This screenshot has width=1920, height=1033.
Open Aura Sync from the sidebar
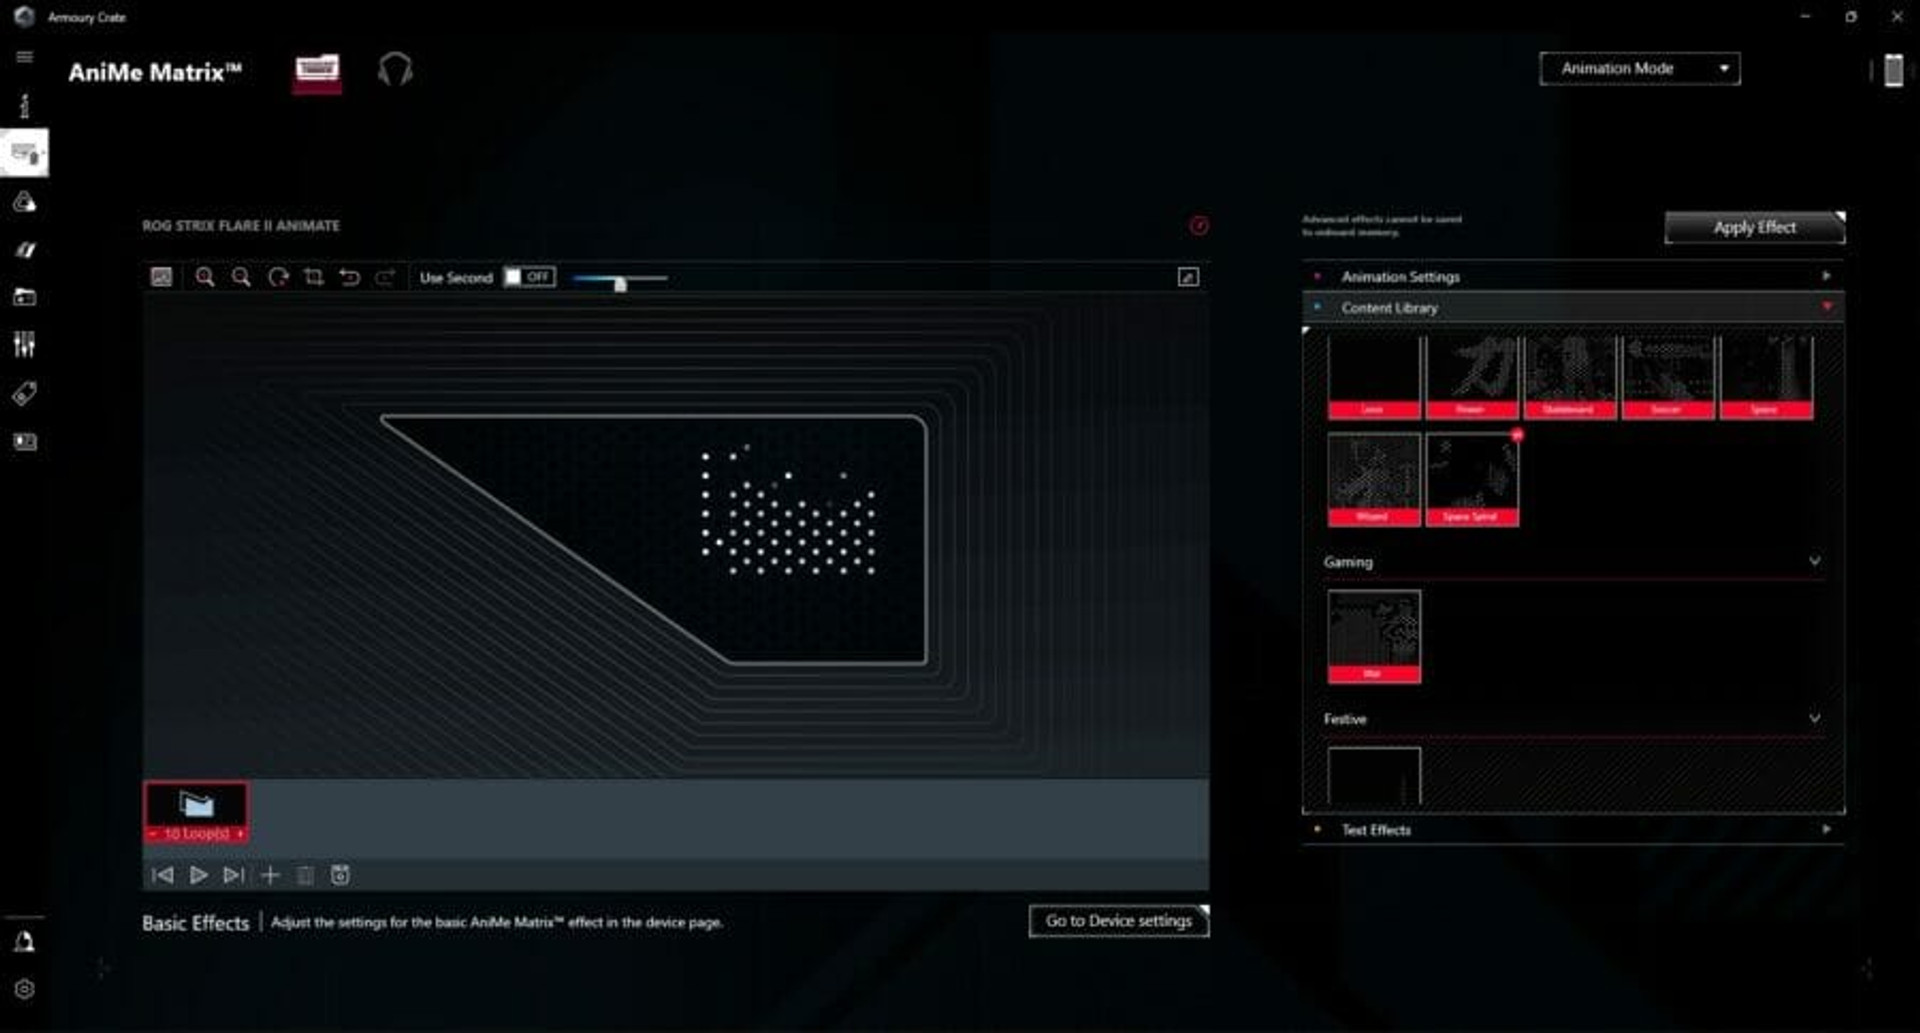(x=25, y=202)
